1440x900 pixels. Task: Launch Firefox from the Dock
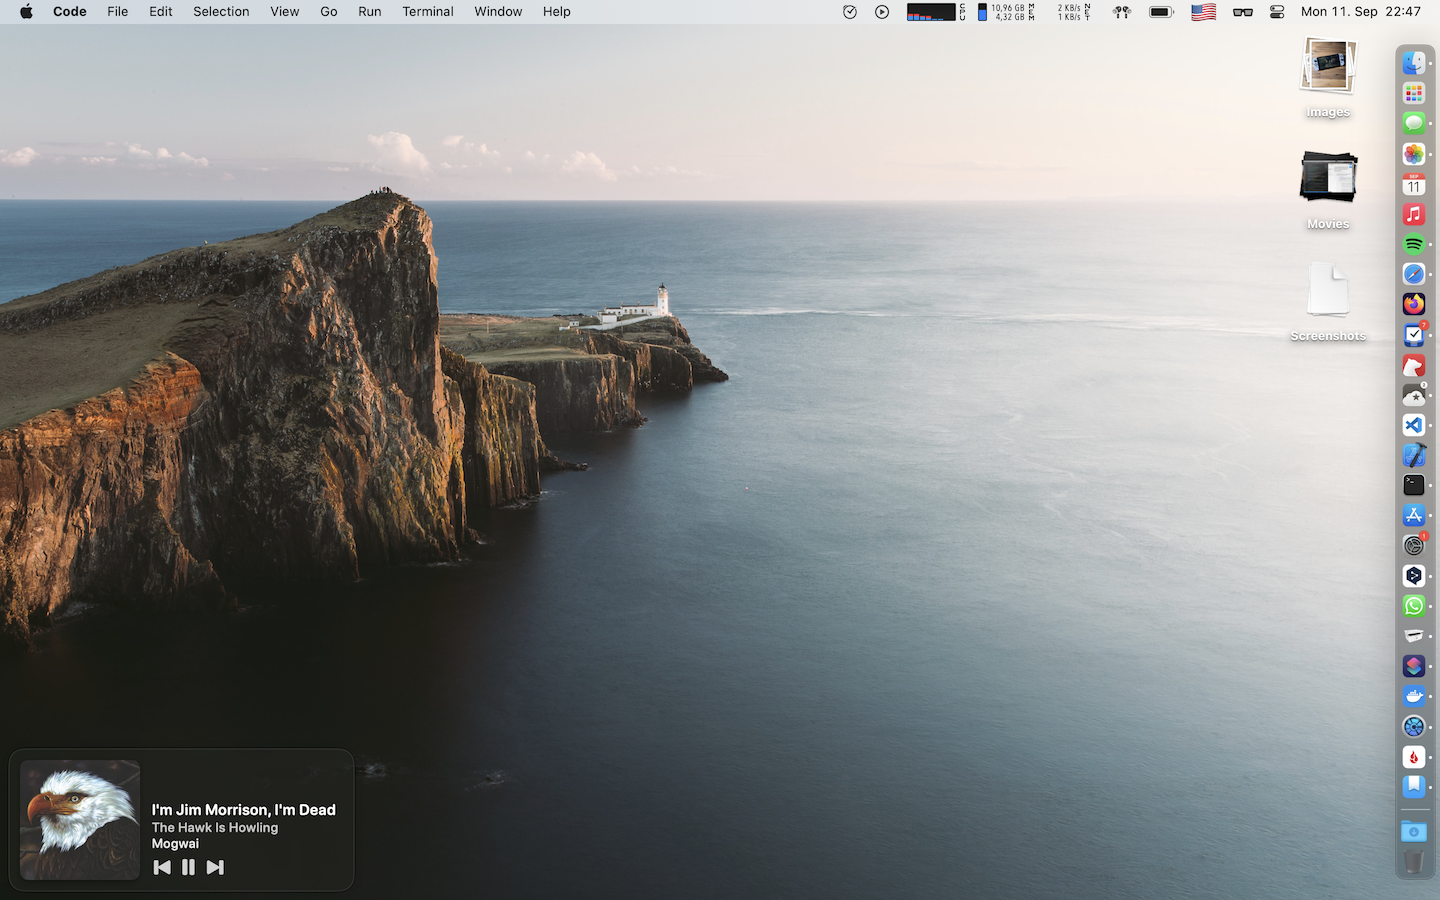click(x=1413, y=304)
